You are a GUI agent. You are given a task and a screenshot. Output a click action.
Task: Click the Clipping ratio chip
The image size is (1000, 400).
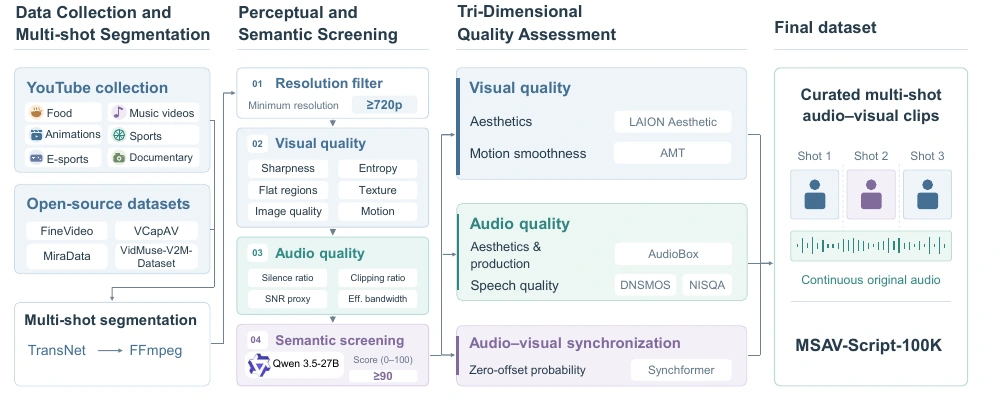tap(378, 278)
